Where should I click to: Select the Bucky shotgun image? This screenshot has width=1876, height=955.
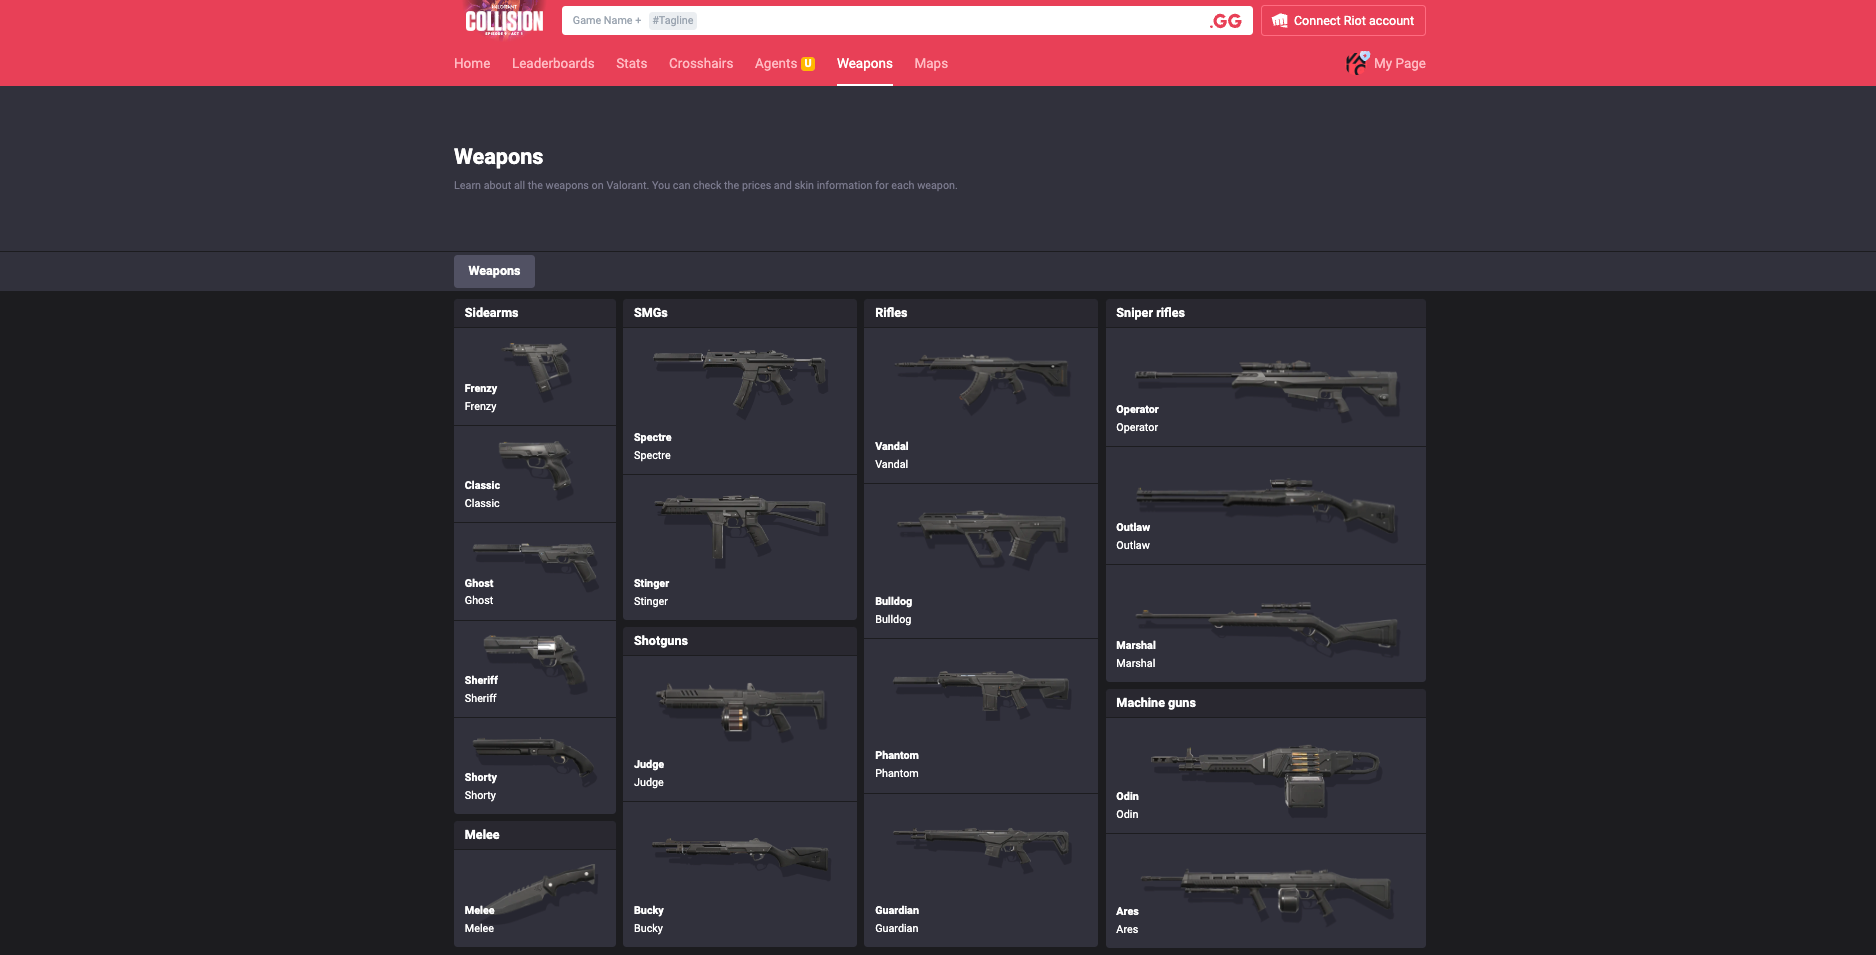[x=741, y=857]
